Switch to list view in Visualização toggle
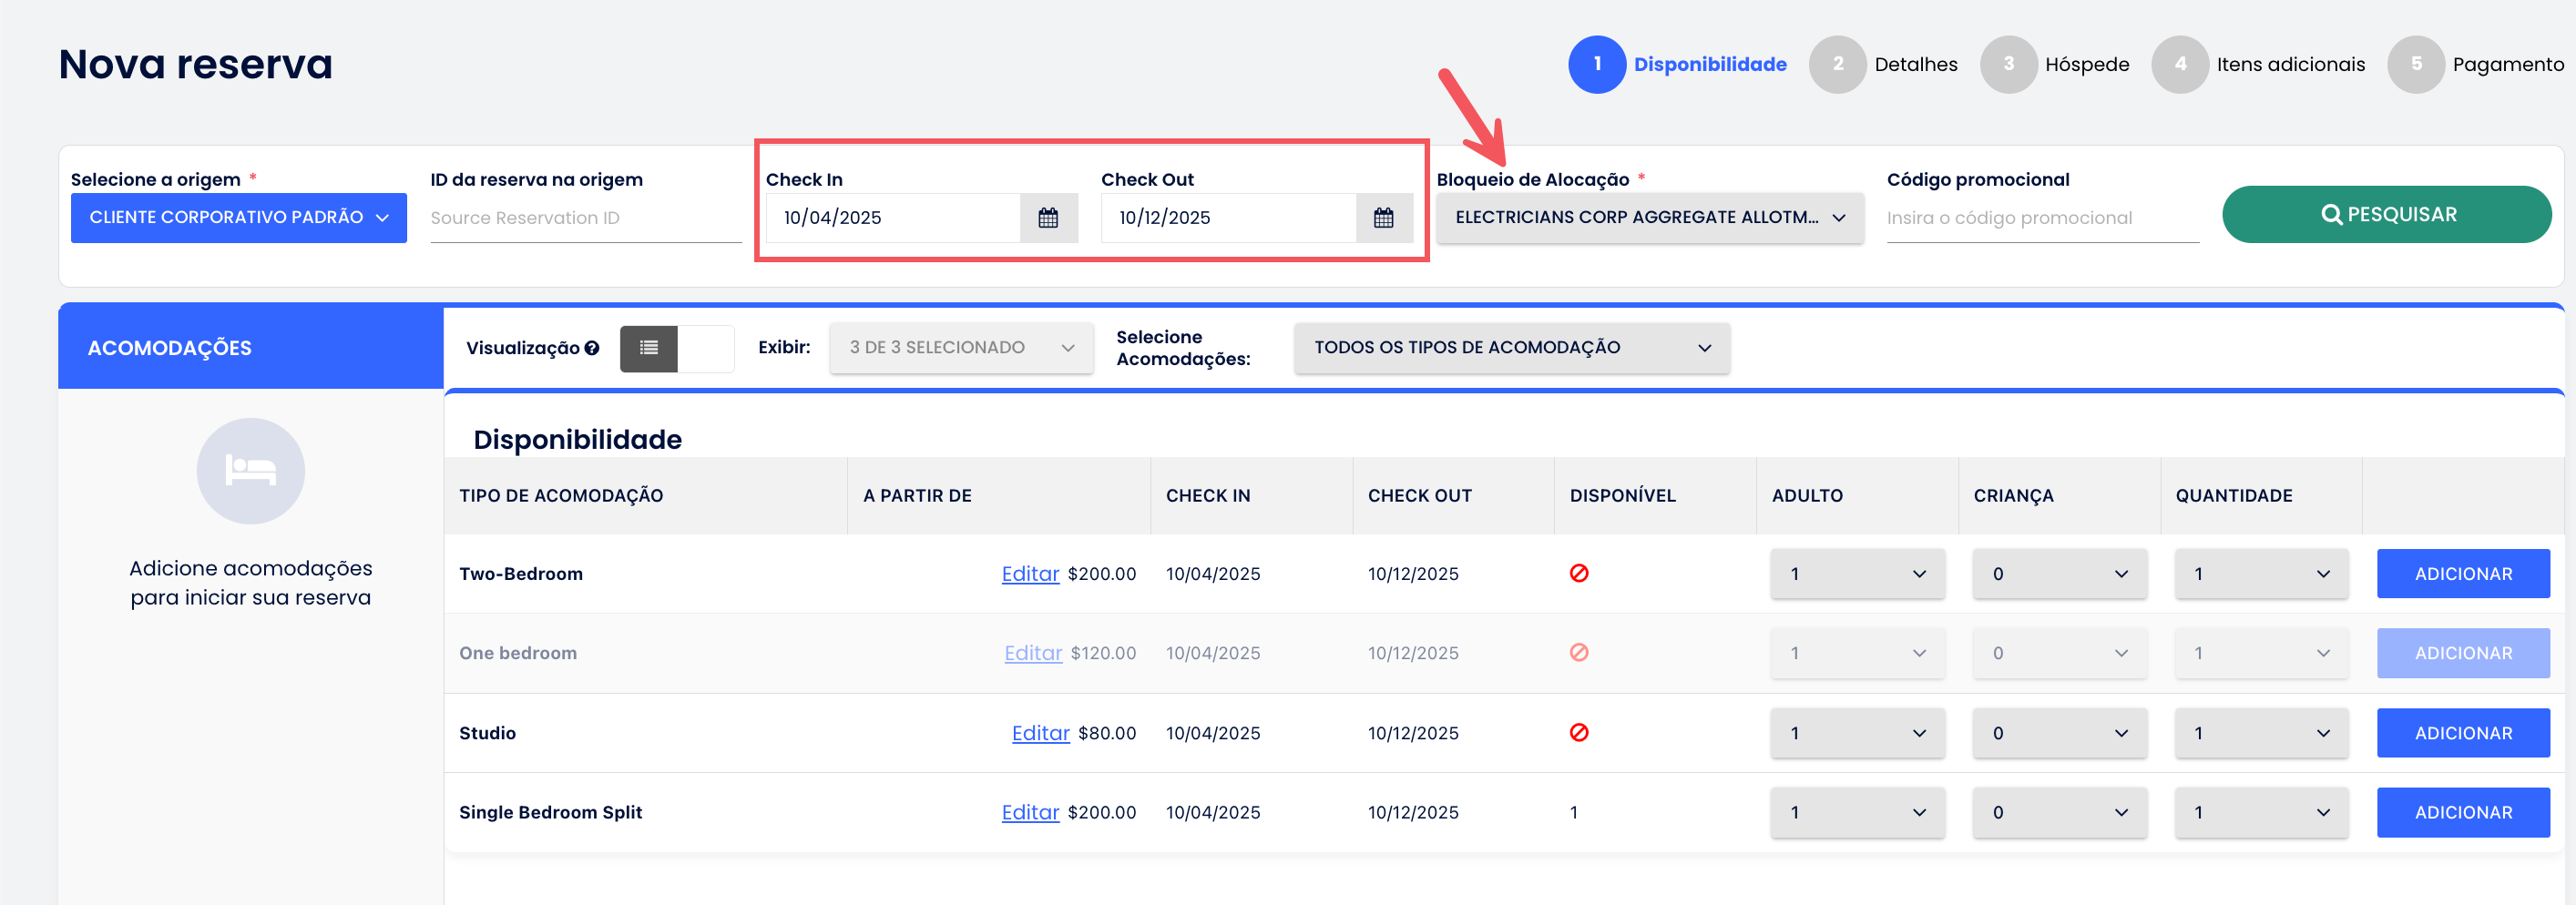Screen dimensions: 2576x905 pyautogui.click(x=649, y=348)
